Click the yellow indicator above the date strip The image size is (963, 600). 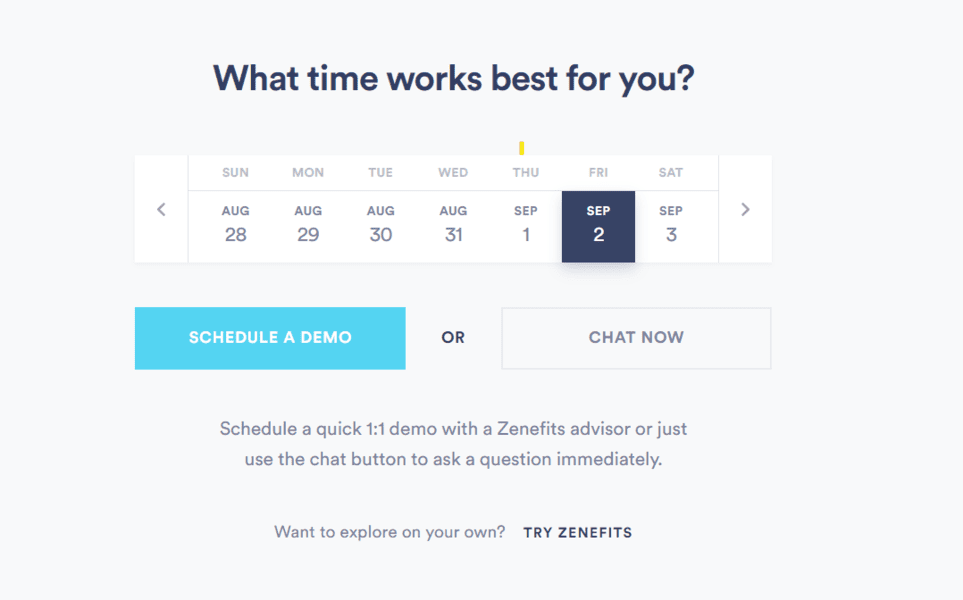click(521, 146)
